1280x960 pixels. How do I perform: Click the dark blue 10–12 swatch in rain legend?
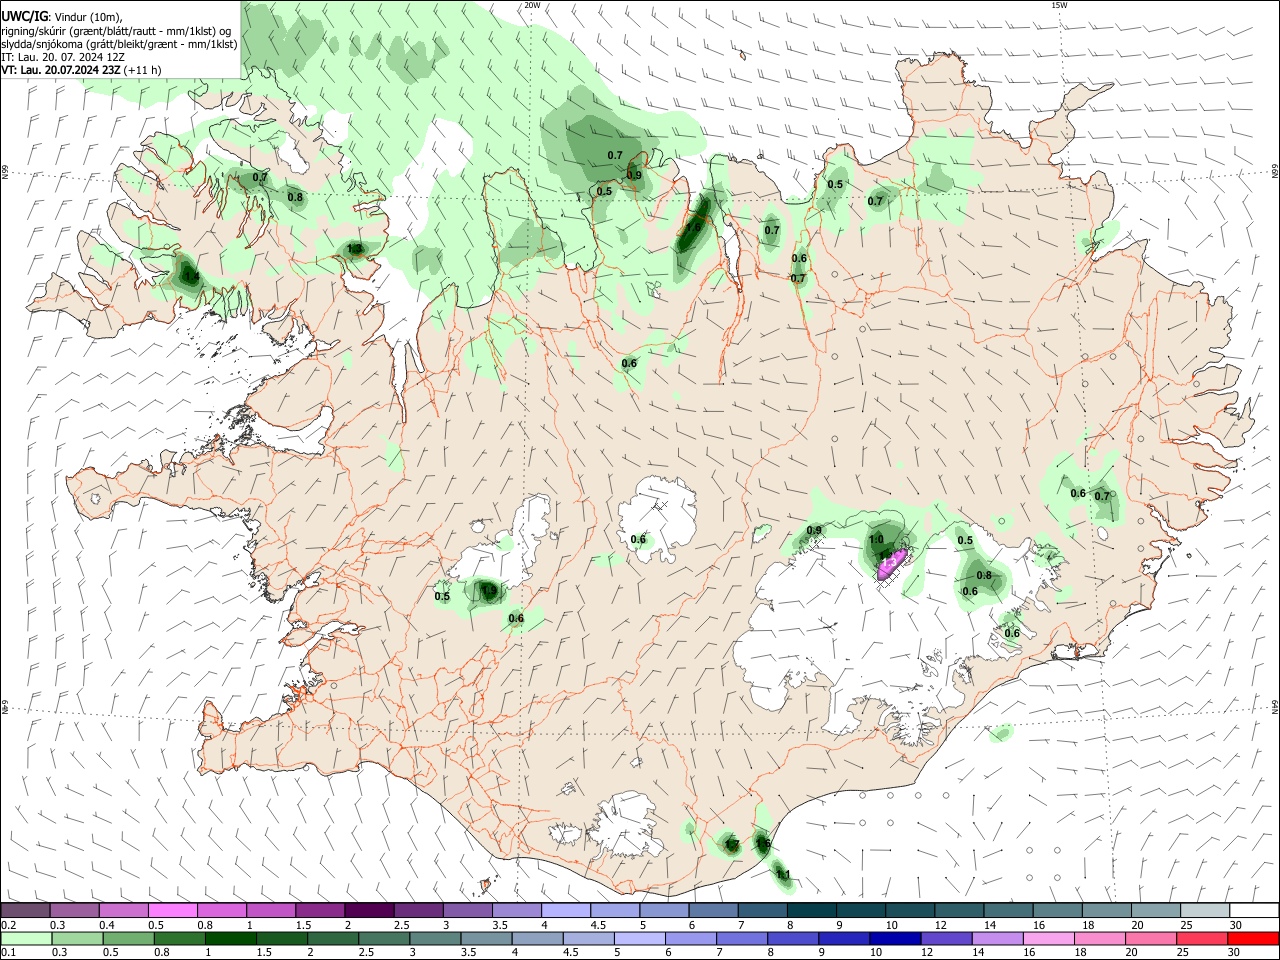(x=894, y=938)
